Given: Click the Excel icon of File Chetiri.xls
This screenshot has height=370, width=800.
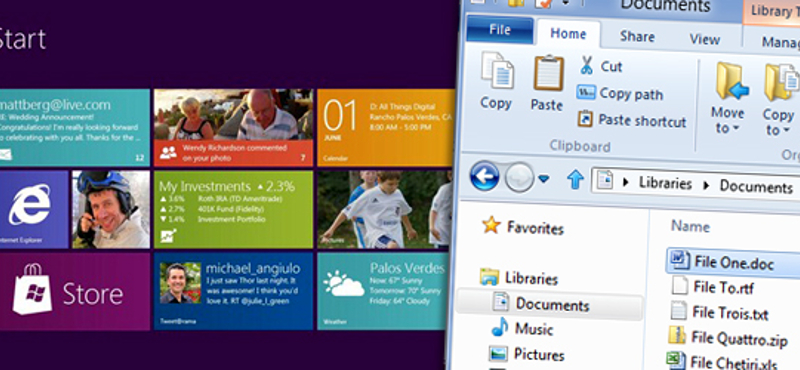Looking at the screenshot, I should pos(676,360).
